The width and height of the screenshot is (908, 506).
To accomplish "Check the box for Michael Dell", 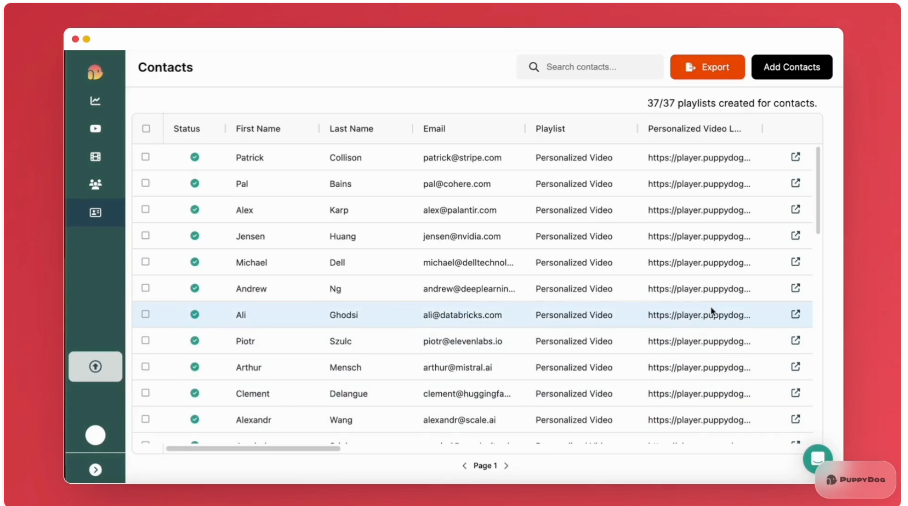I will [x=145, y=262].
